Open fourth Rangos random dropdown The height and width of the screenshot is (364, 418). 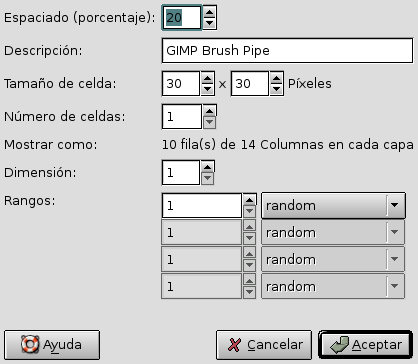click(333, 286)
